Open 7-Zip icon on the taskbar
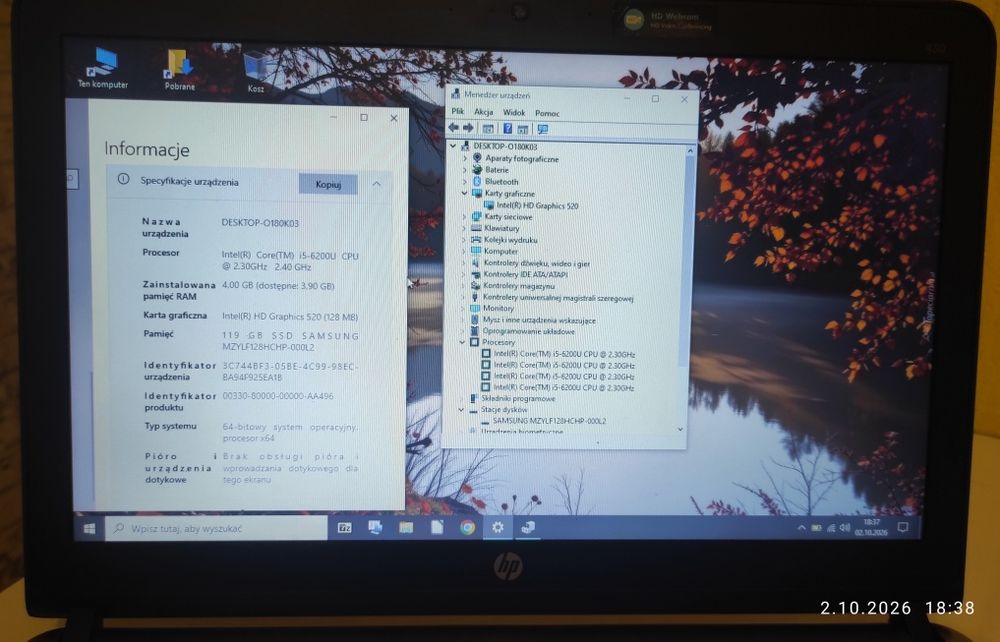The height and width of the screenshot is (642, 1000). point(344,528)
